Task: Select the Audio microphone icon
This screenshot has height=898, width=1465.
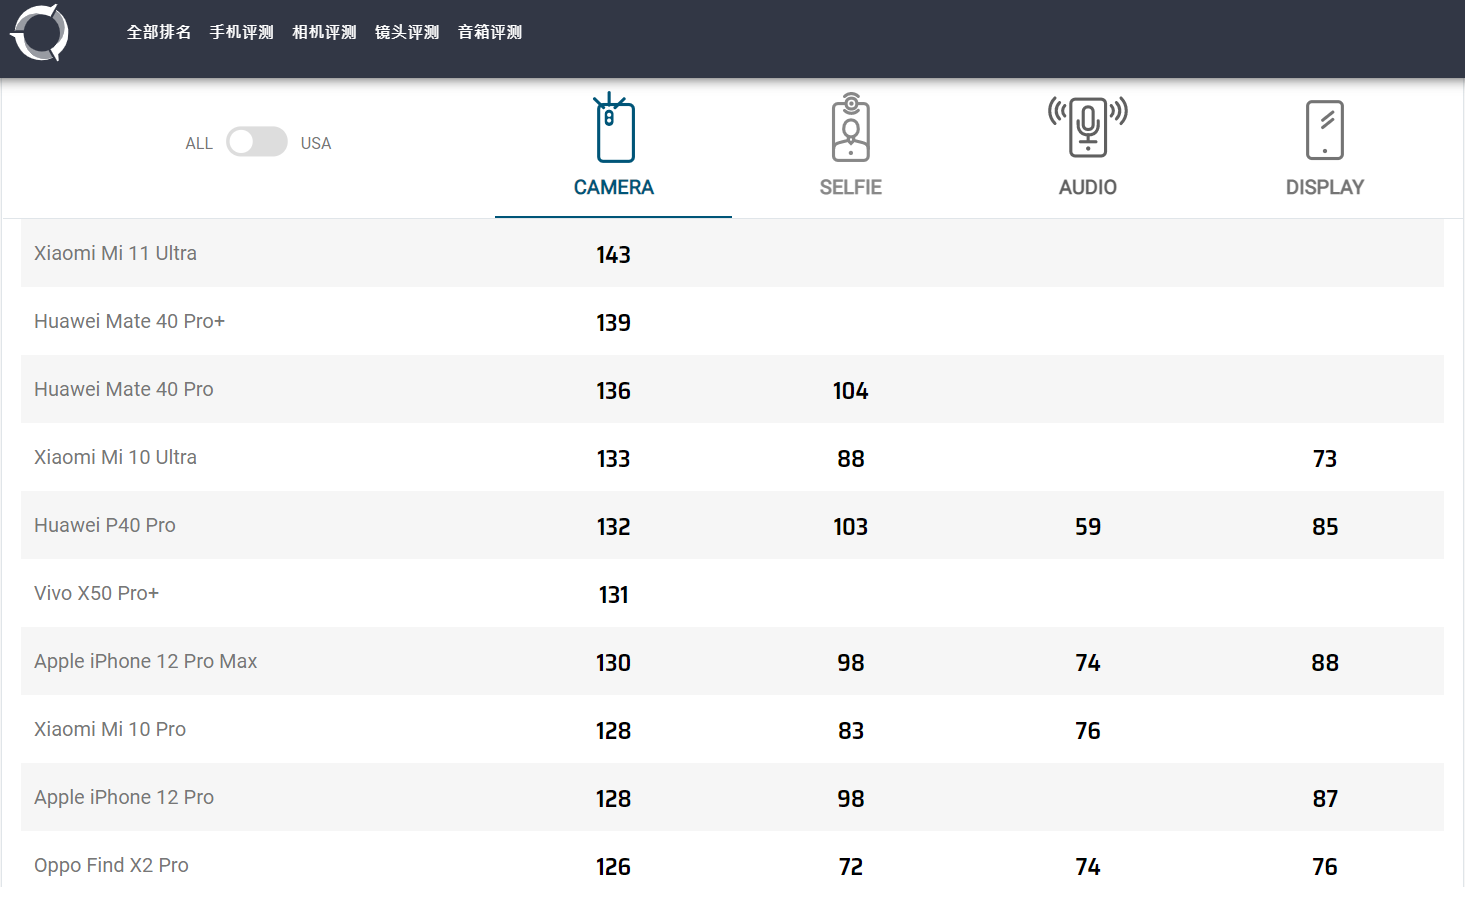Action: (1088, 127)
